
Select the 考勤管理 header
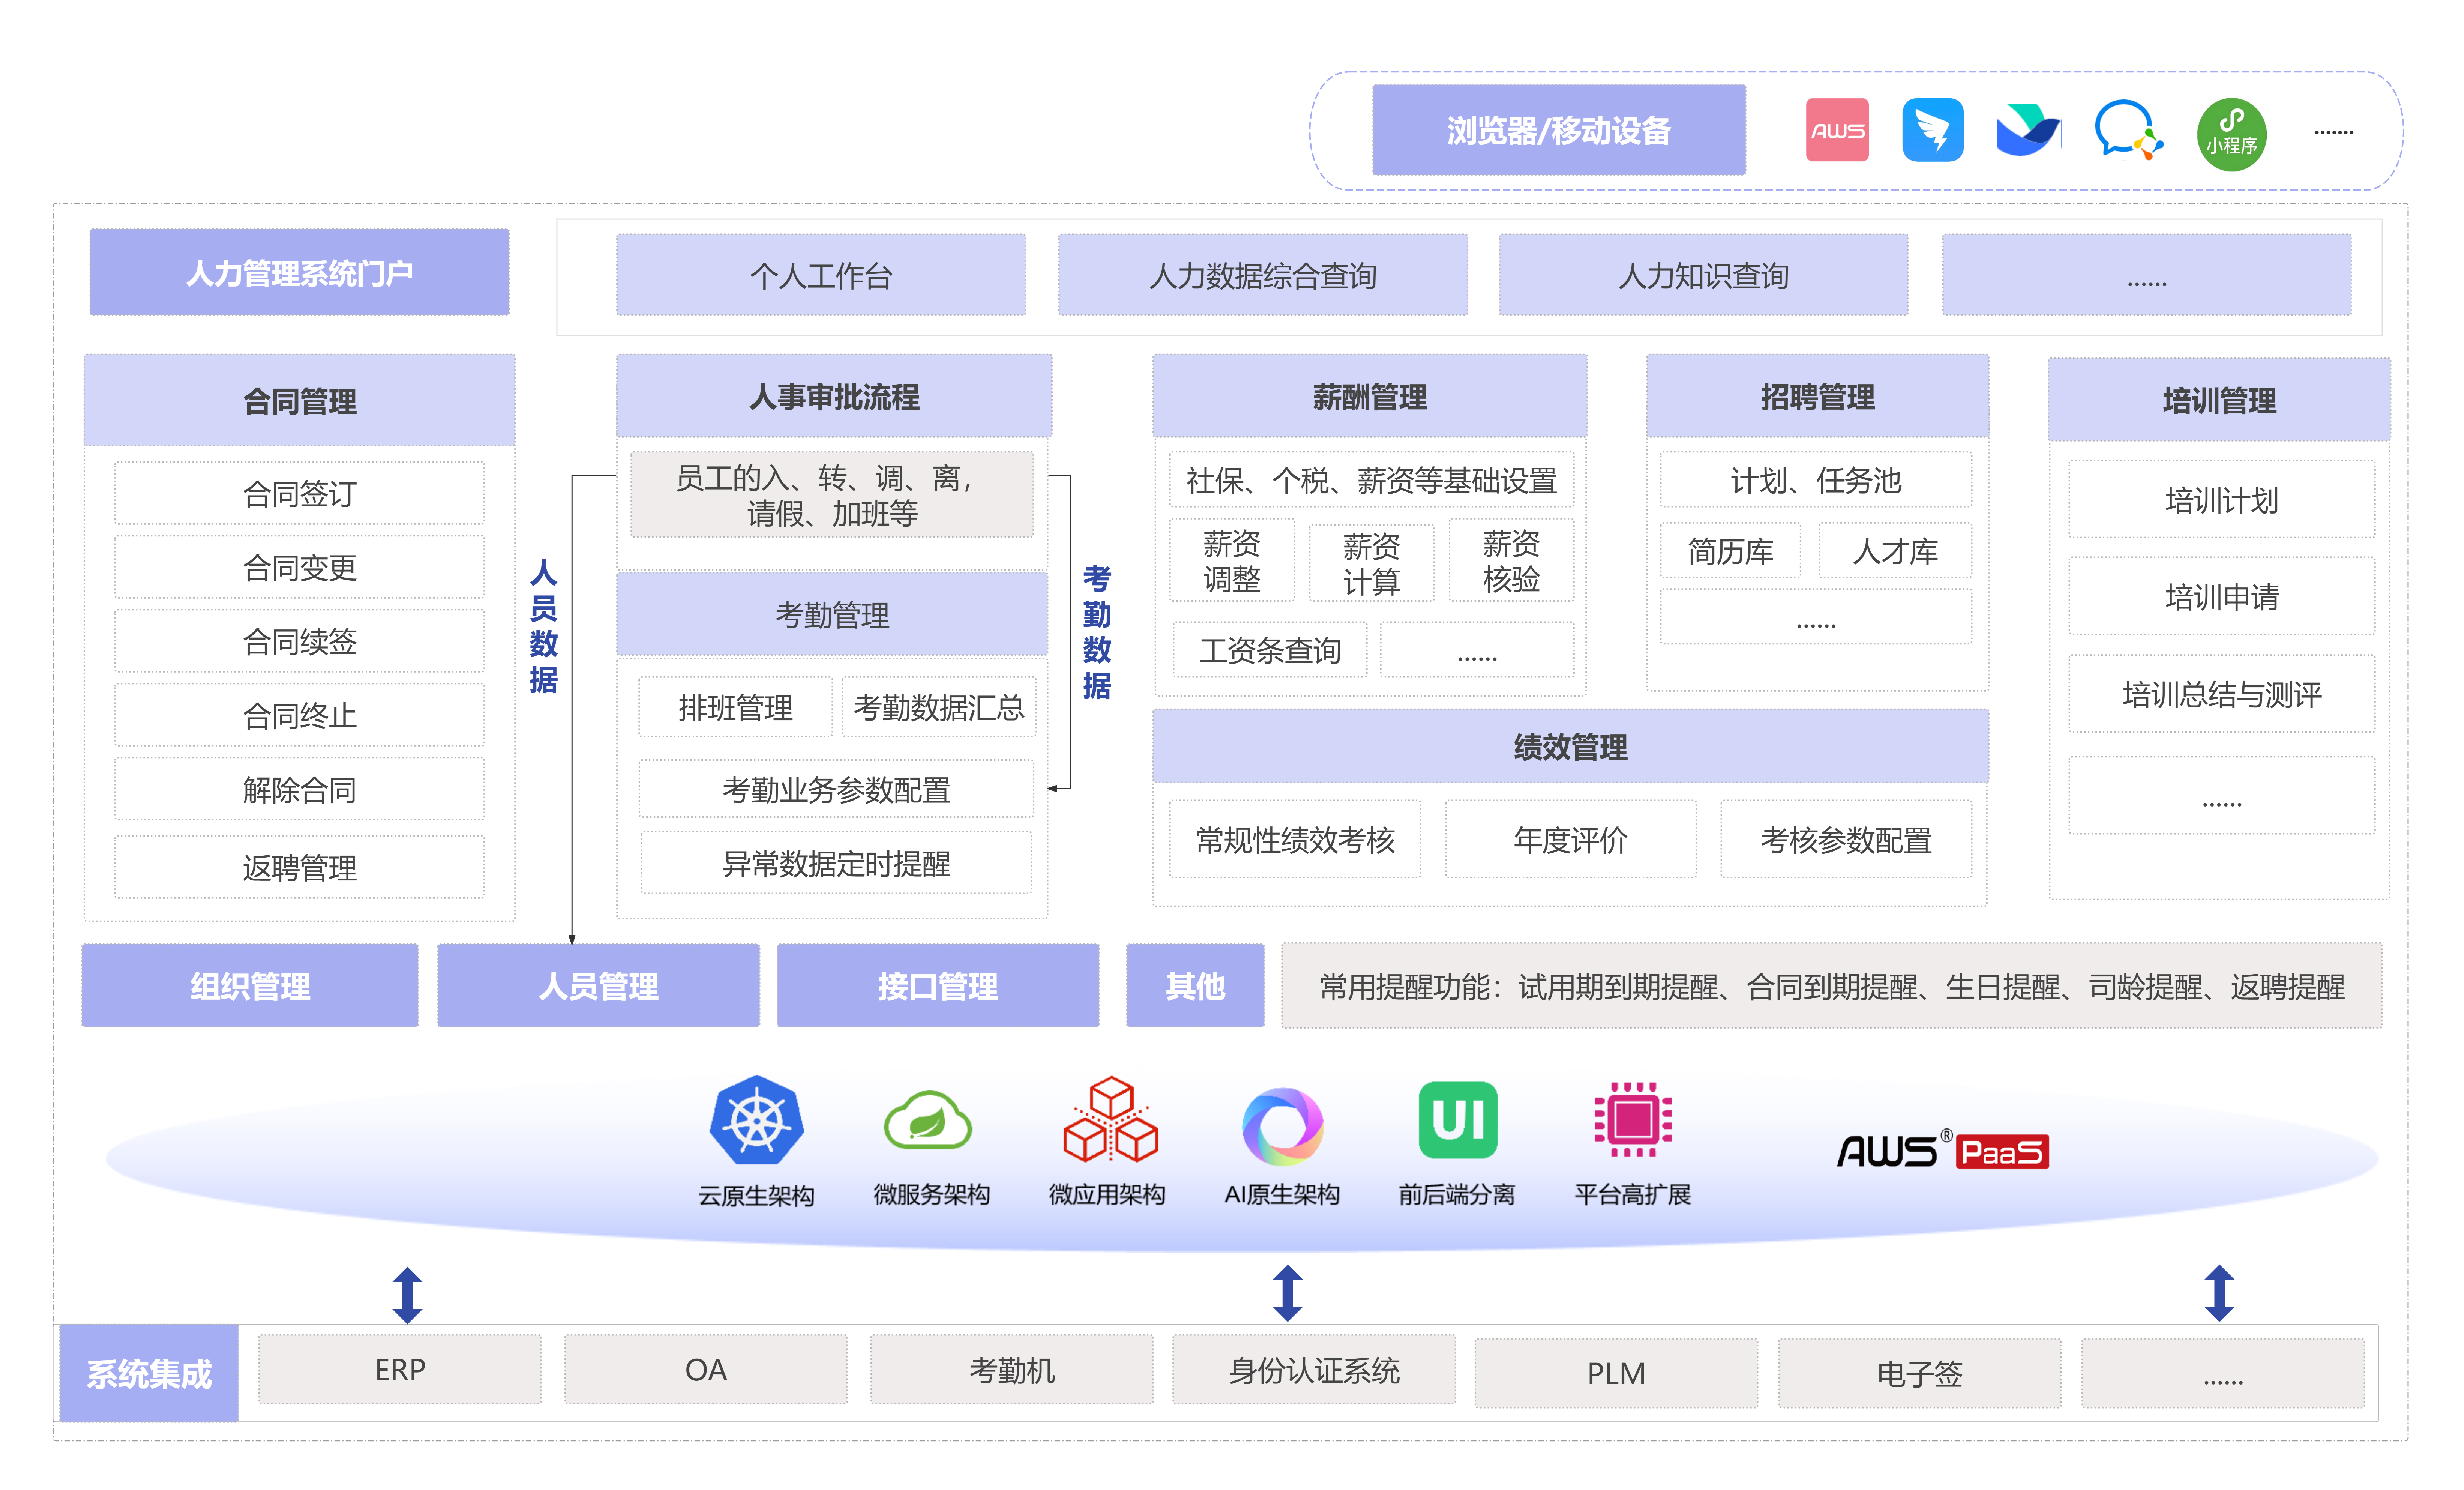831,614
